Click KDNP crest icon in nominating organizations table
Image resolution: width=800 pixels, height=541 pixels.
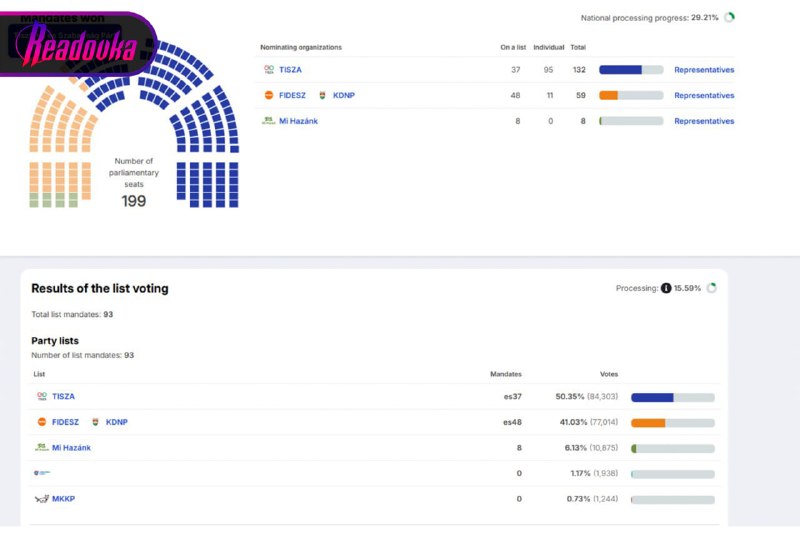(322, 96)
